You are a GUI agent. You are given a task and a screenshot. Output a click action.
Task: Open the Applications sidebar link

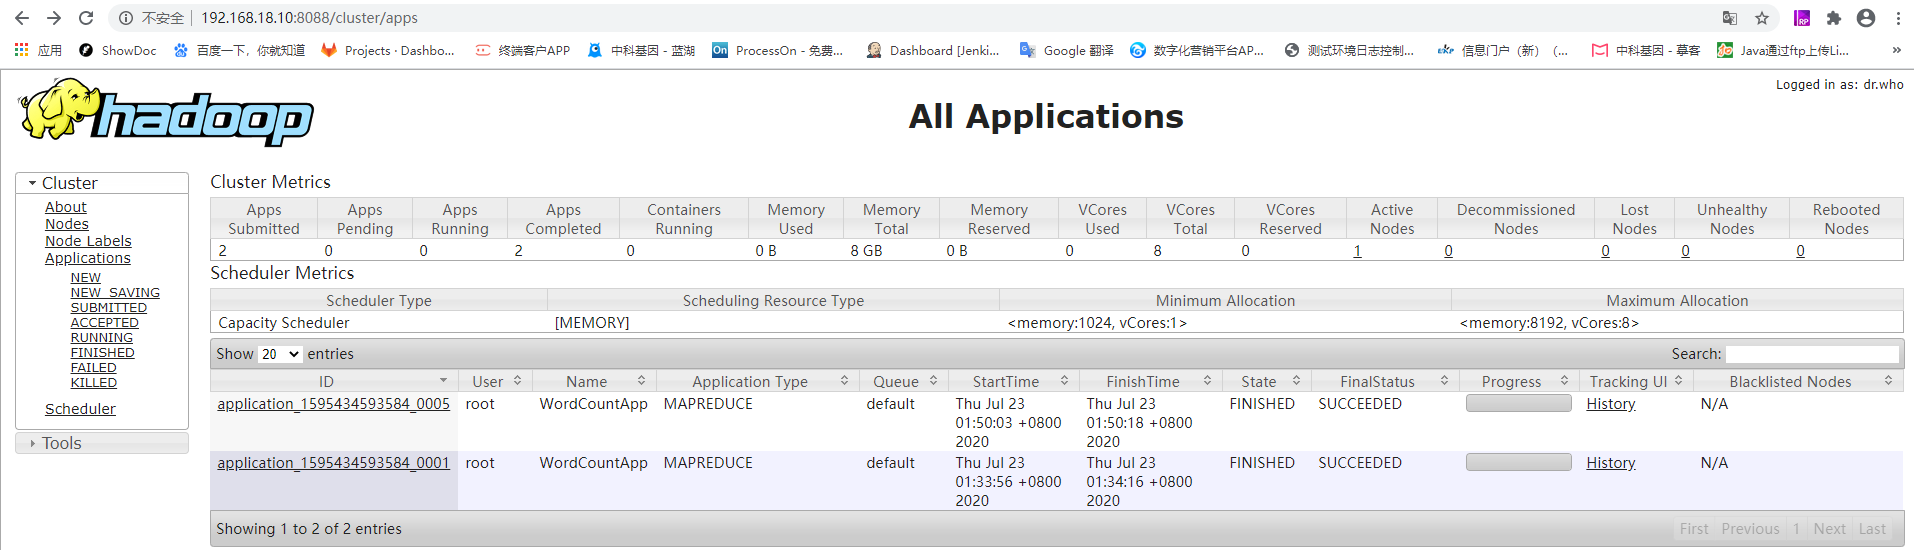[x=88, y=258]
